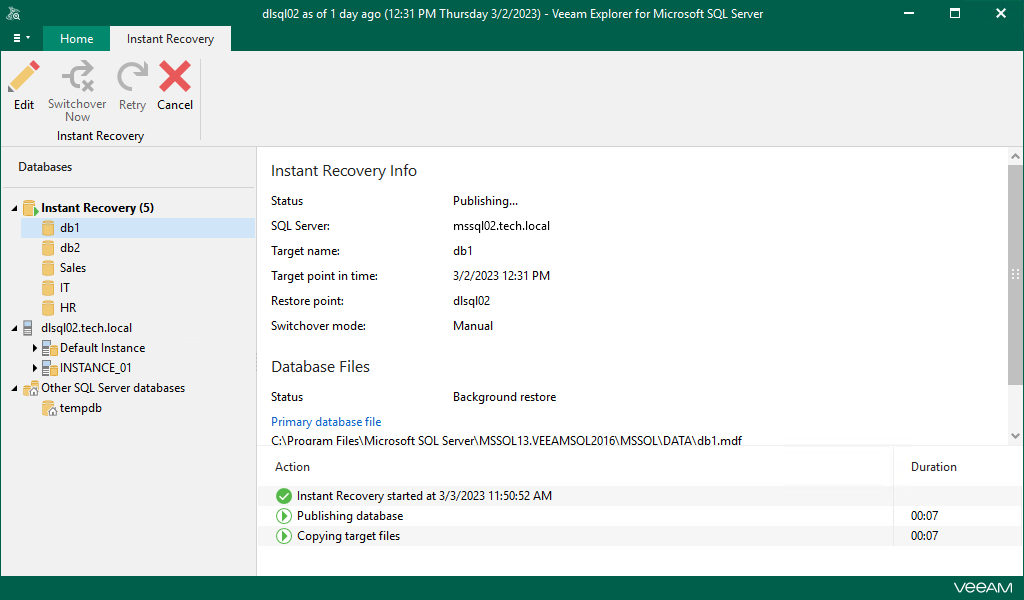This screenshot has width=1024, height=600.
Task: Click the Switchover Now icon
Action: [x=77, y=78]
